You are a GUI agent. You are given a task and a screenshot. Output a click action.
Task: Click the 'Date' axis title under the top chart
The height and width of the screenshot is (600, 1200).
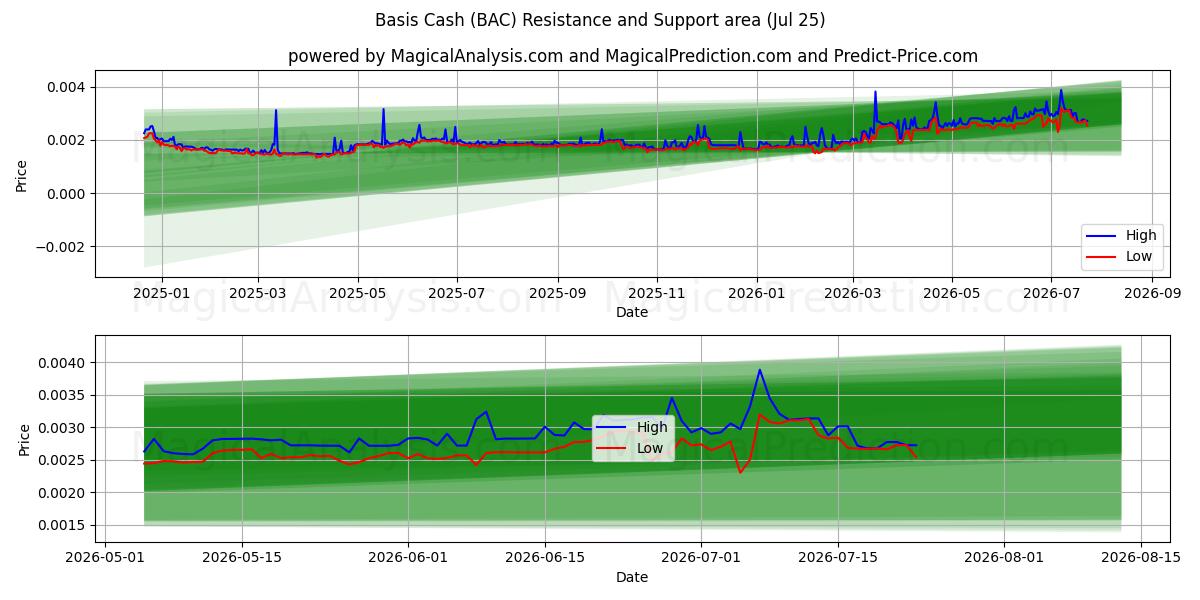coord(632,312)
